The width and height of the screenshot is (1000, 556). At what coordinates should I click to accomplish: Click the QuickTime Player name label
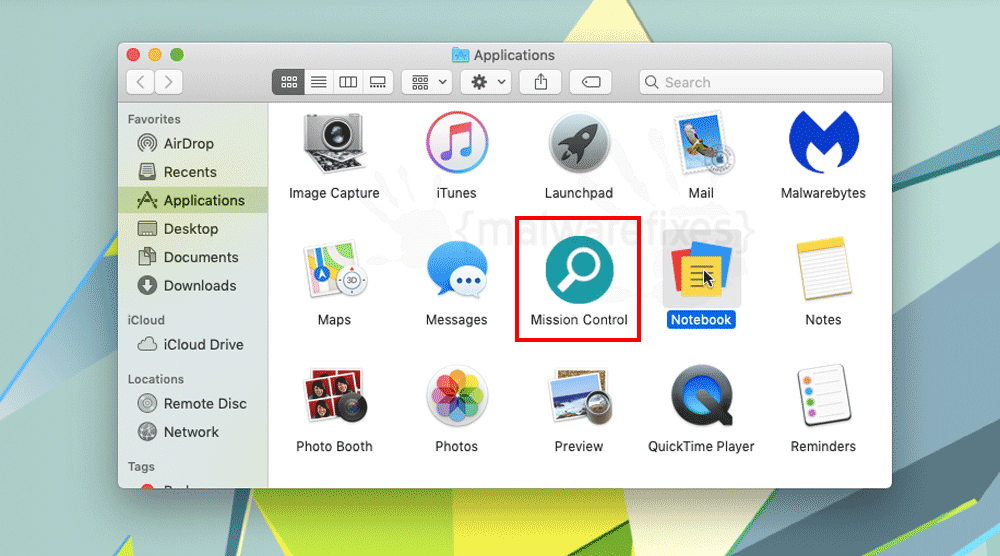[702, 446]
